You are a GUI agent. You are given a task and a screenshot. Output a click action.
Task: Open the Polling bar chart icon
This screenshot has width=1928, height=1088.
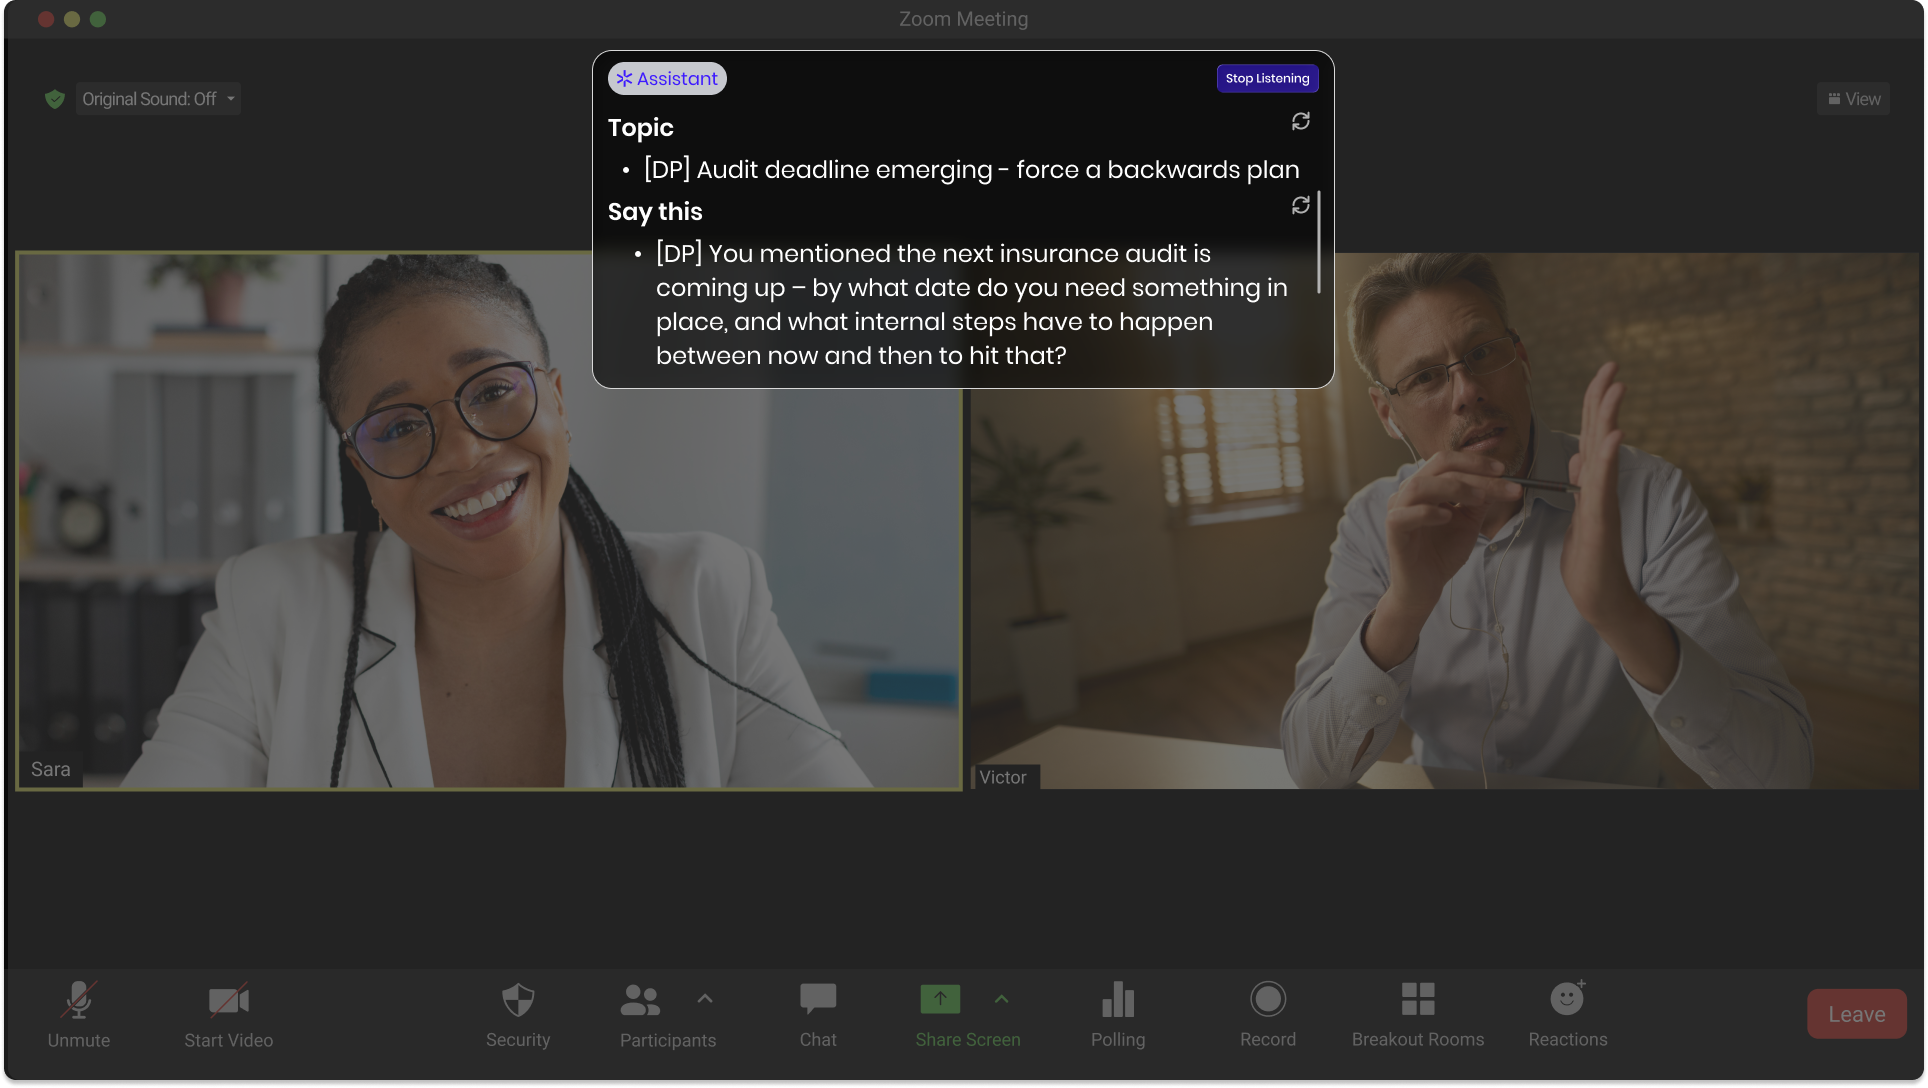click(x=1117, y=1000)
